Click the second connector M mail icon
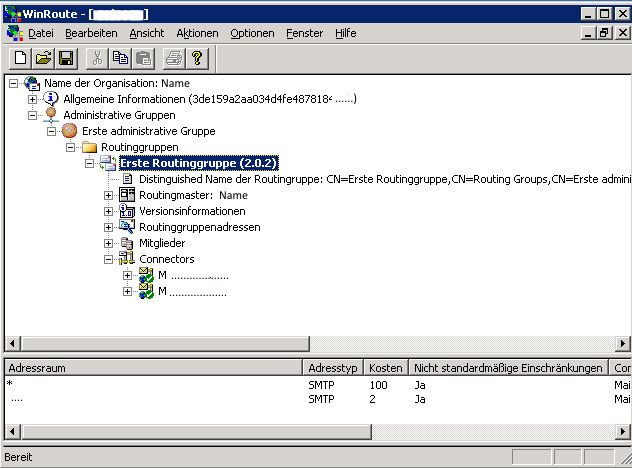The image size is (632, 468). 146,291
